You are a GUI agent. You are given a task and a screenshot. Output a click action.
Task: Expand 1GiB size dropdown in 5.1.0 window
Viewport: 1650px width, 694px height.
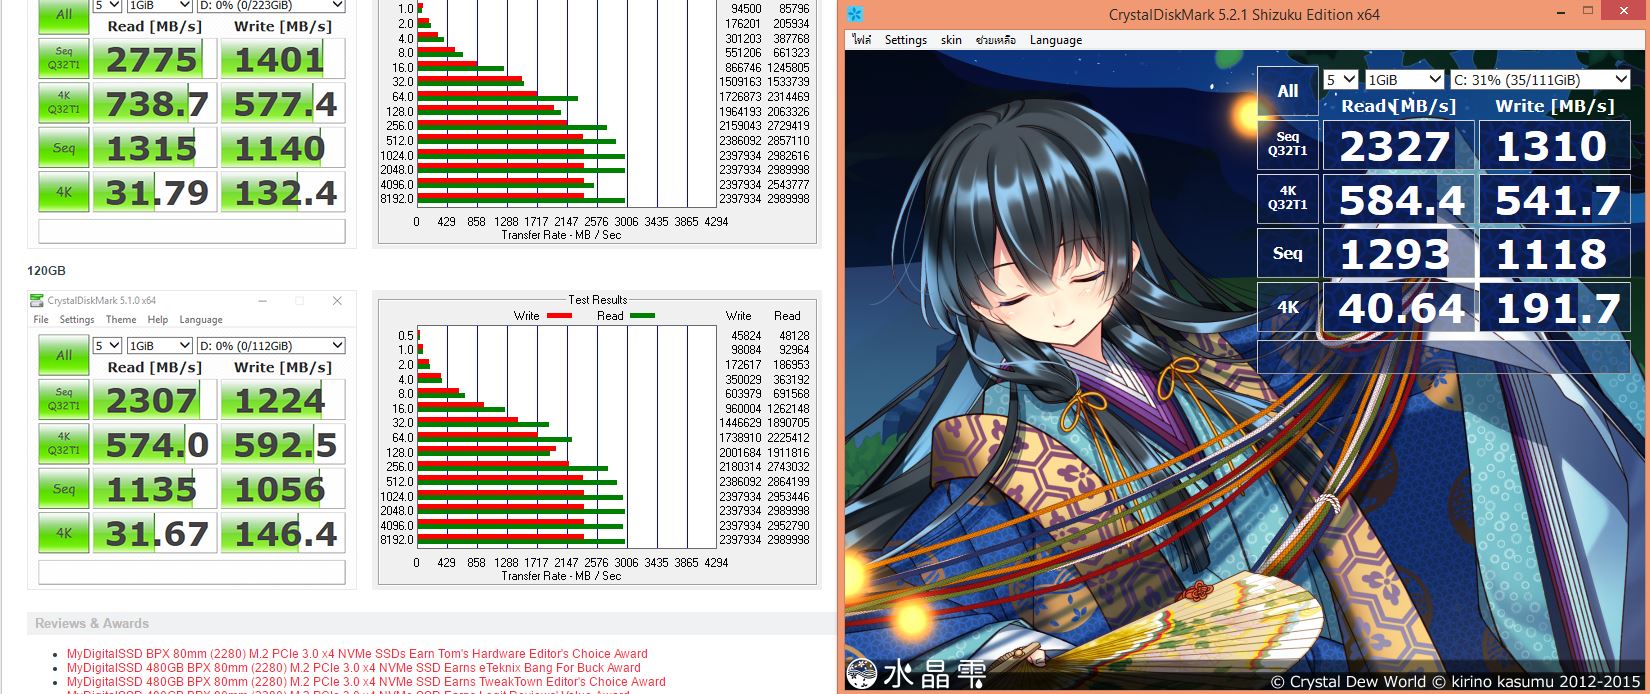point(159,345)
